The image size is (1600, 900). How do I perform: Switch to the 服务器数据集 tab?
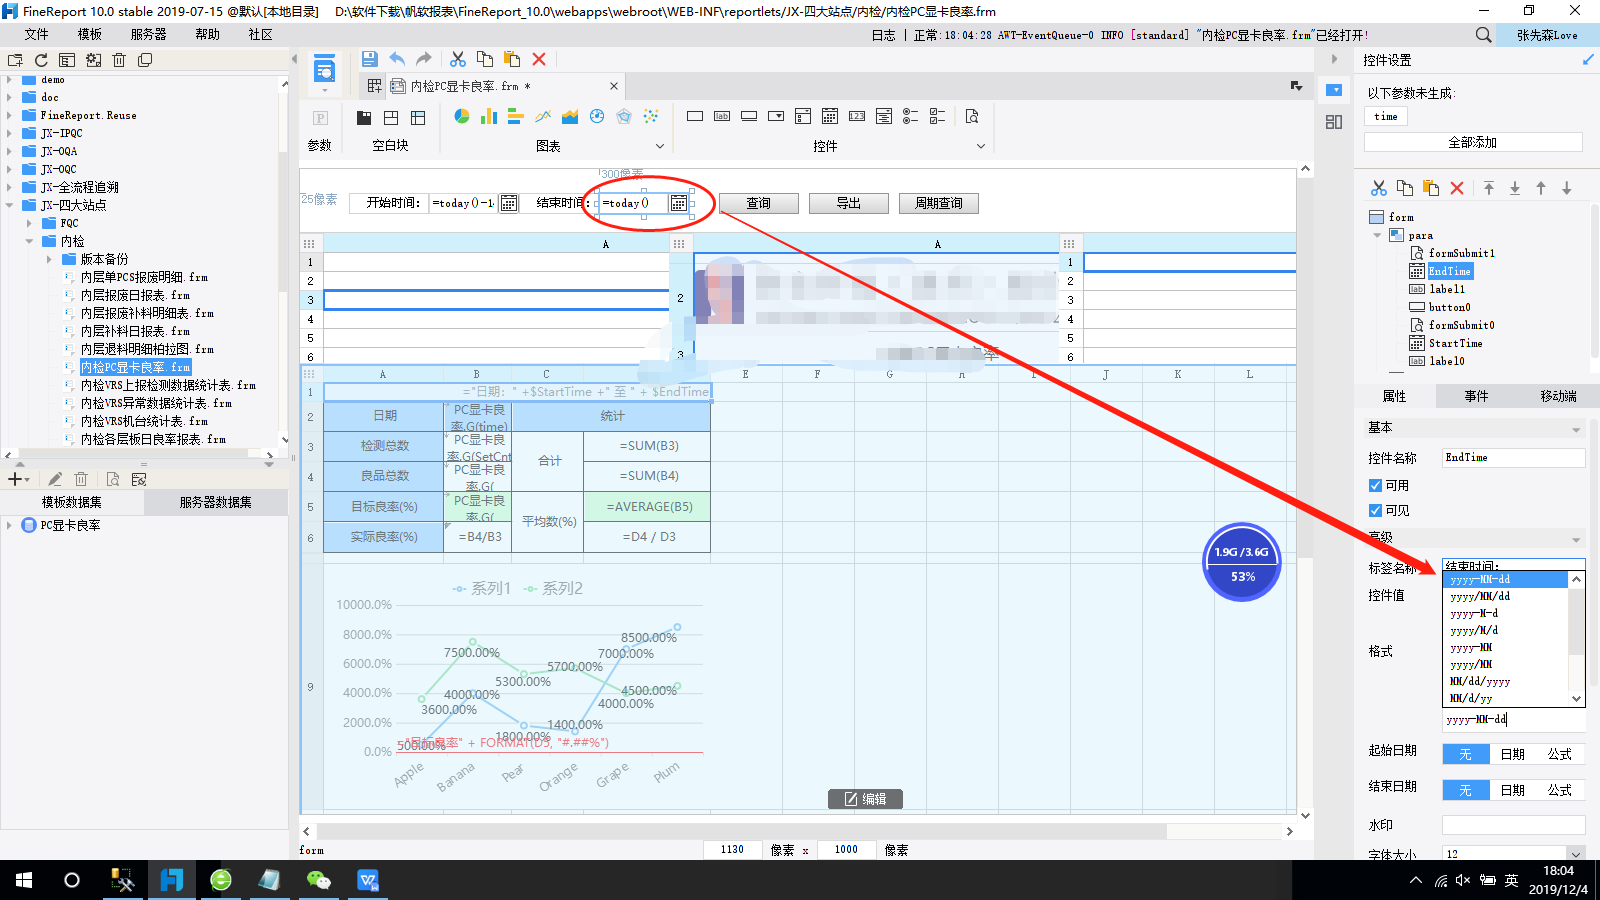coord(216,502)
